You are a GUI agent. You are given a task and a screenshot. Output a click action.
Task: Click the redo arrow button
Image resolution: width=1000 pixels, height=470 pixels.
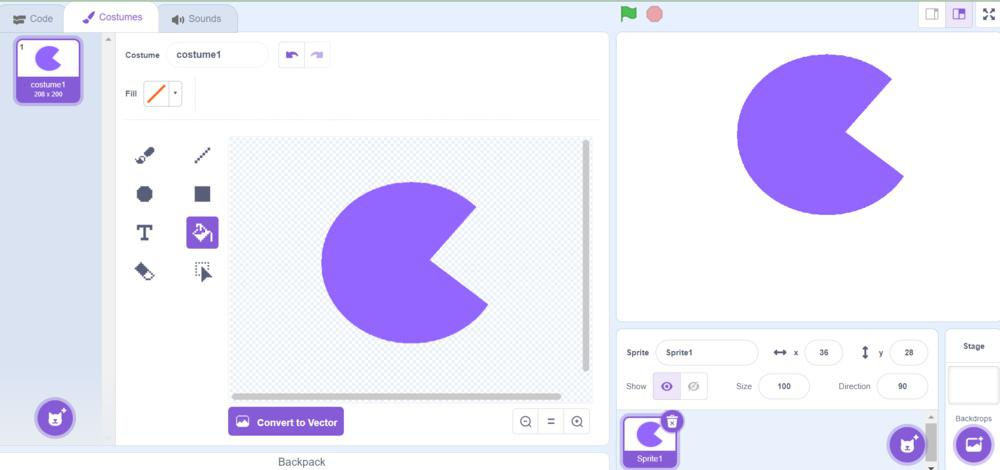click(x=317, y=55)
